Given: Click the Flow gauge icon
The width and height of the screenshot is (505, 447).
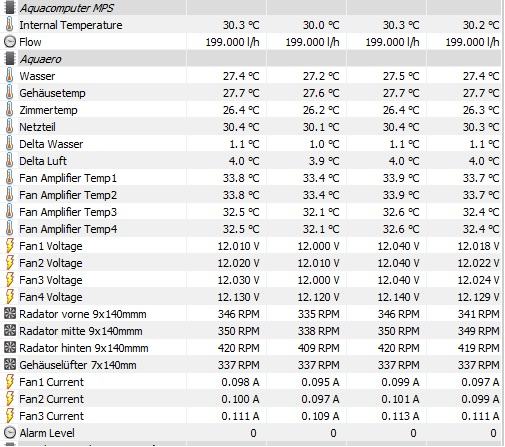Looking at the screenshot, I should tap(10, 42).
